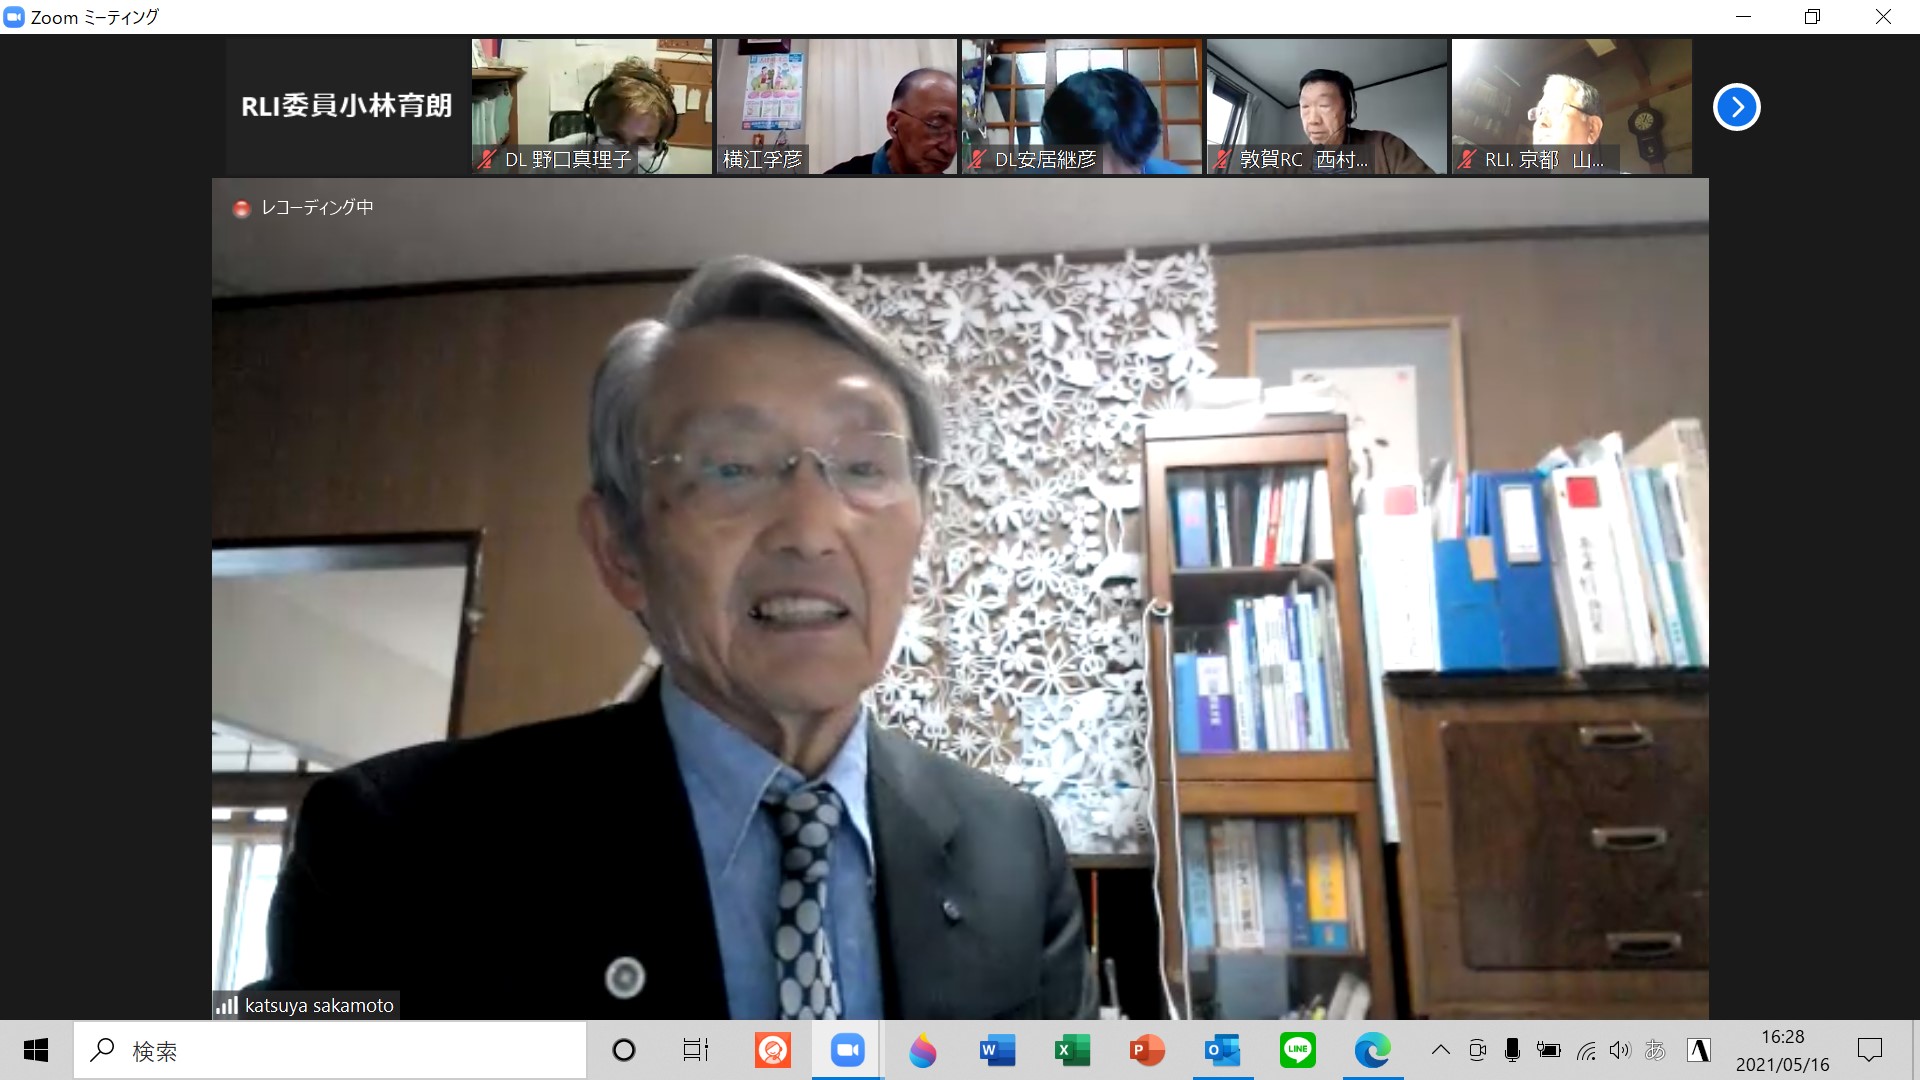
Task: Click the Task View icon
Action: [695, 1050]
